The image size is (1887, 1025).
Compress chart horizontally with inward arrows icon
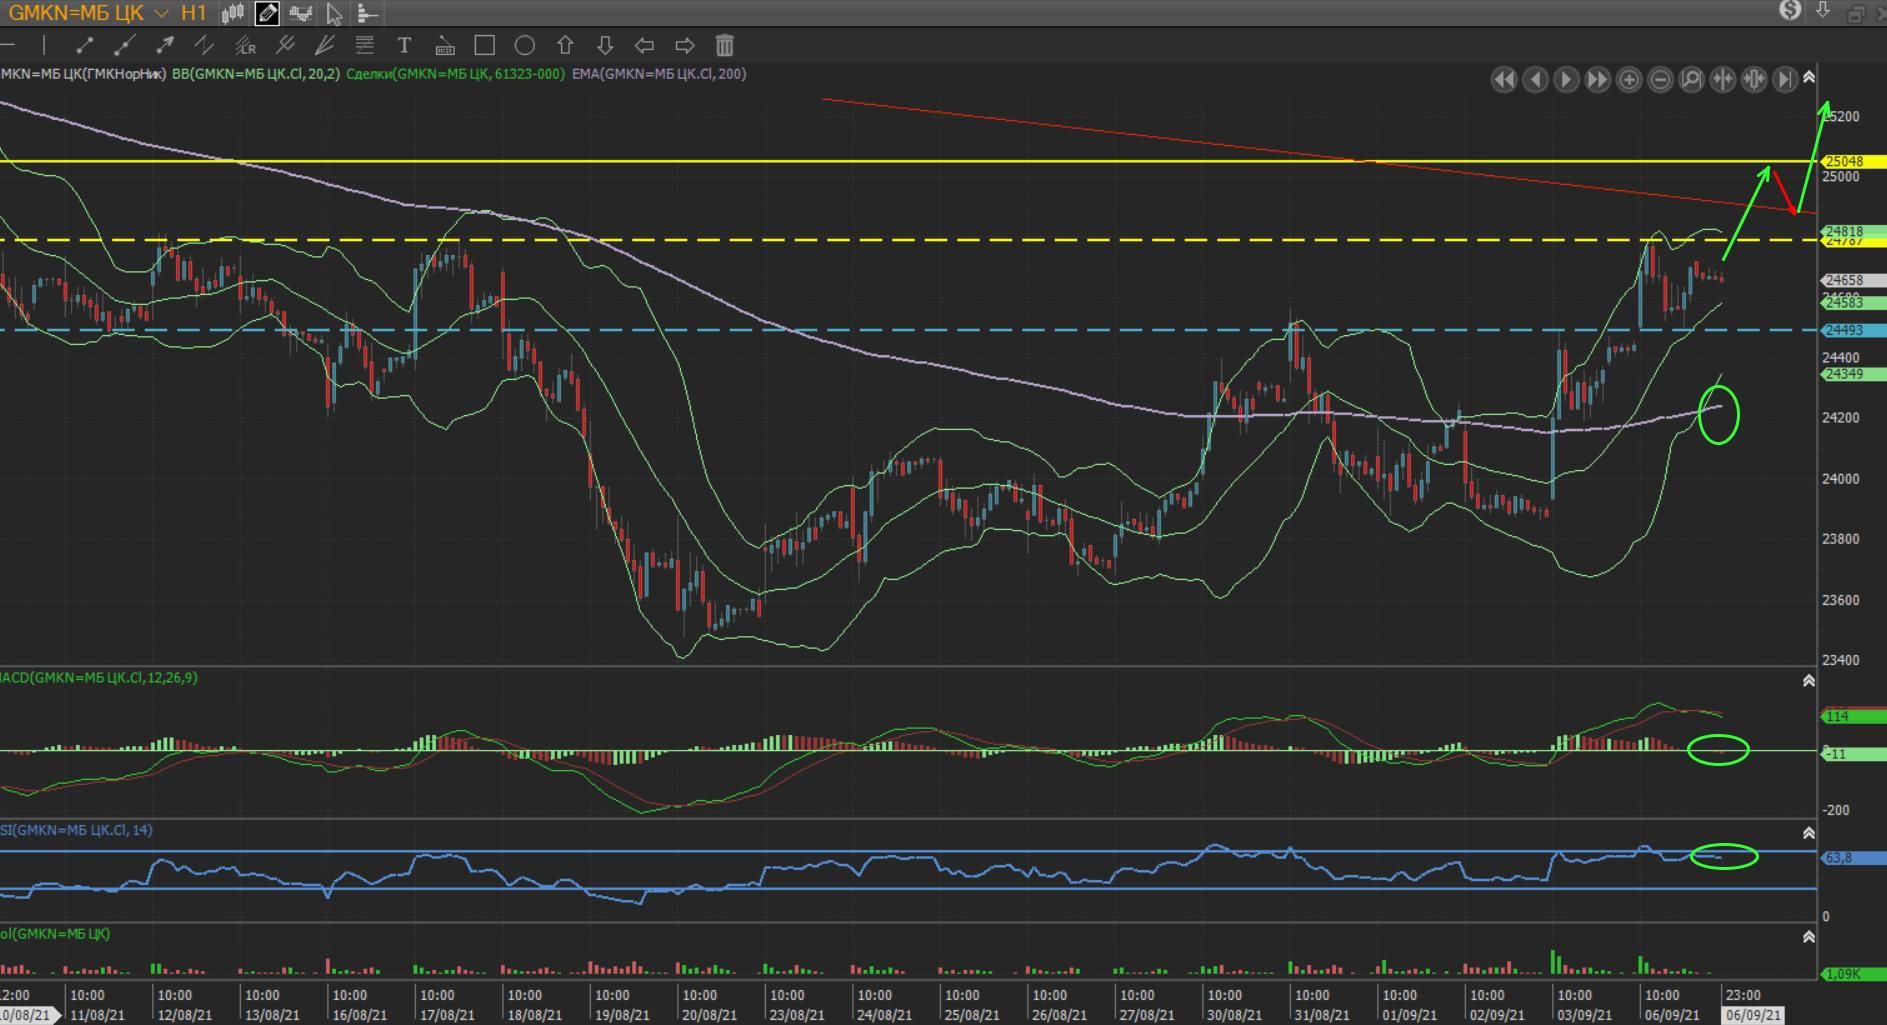point(1723,80)
